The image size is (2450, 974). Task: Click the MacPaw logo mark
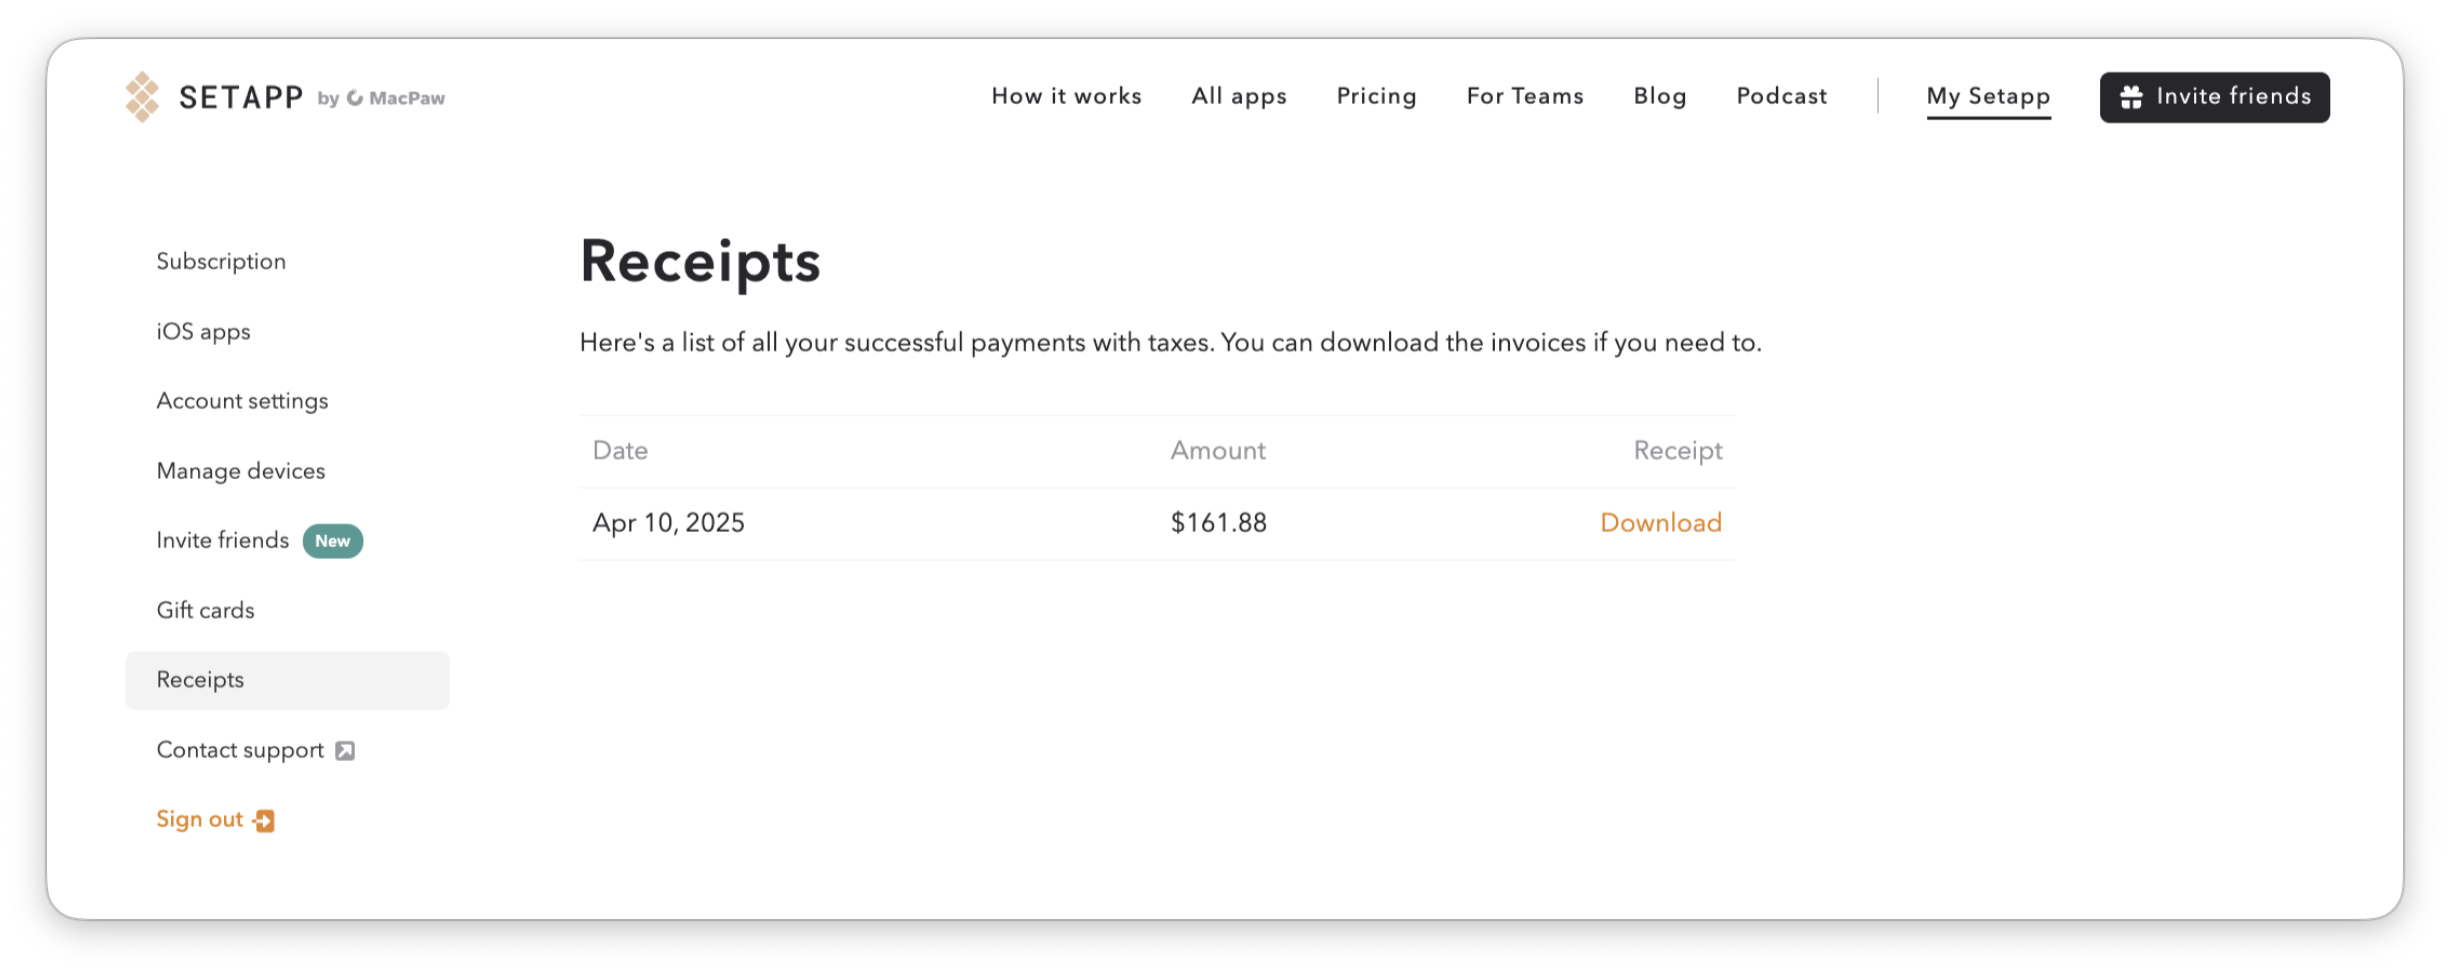pyautogui.click(x=355, y=98)
